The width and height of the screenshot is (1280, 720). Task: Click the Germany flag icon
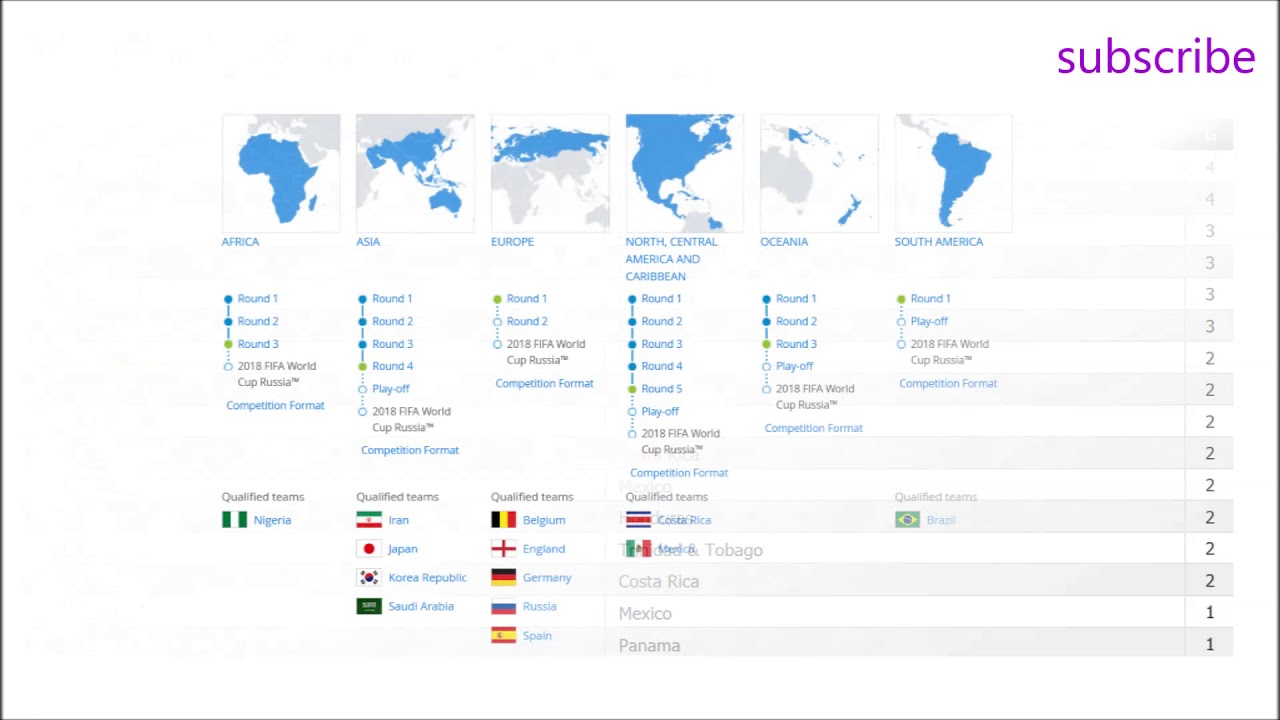click(504, 578)
